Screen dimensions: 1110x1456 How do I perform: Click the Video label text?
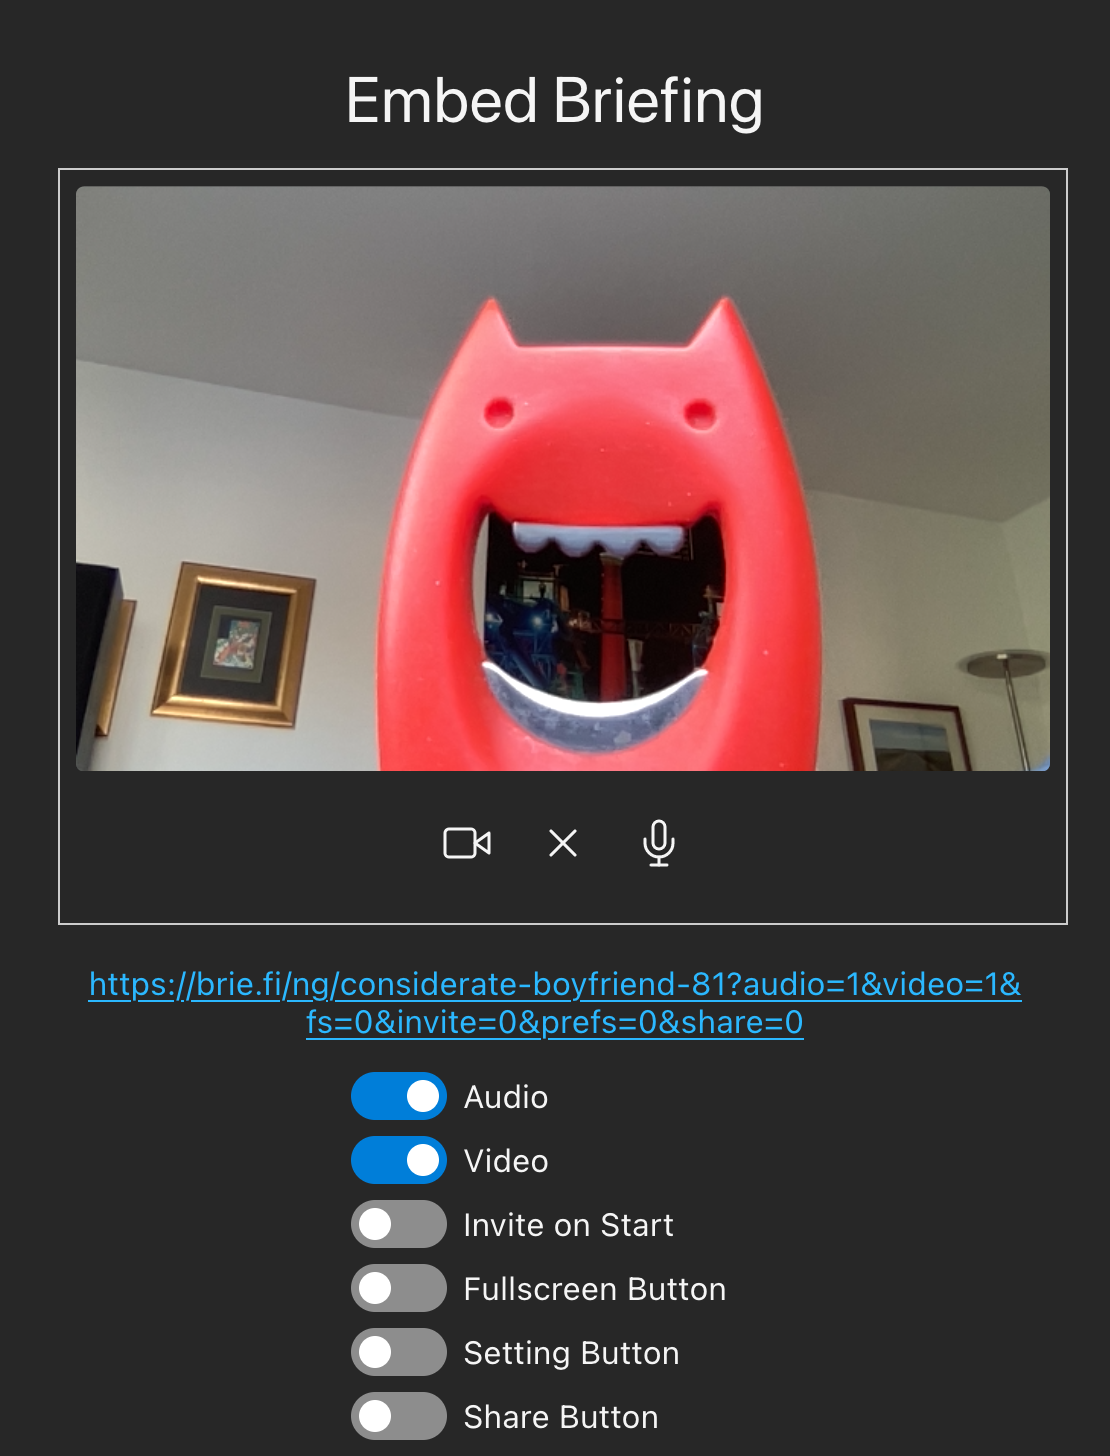point(504,1160)
